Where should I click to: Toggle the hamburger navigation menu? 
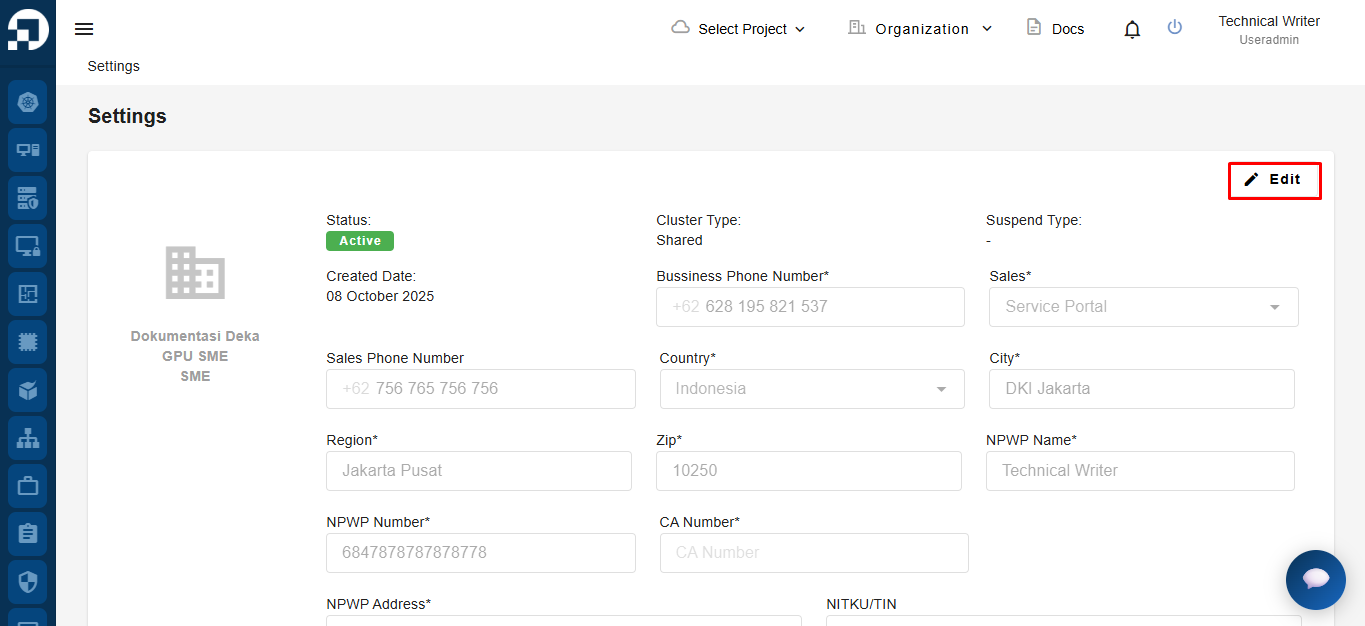[84, 29]
